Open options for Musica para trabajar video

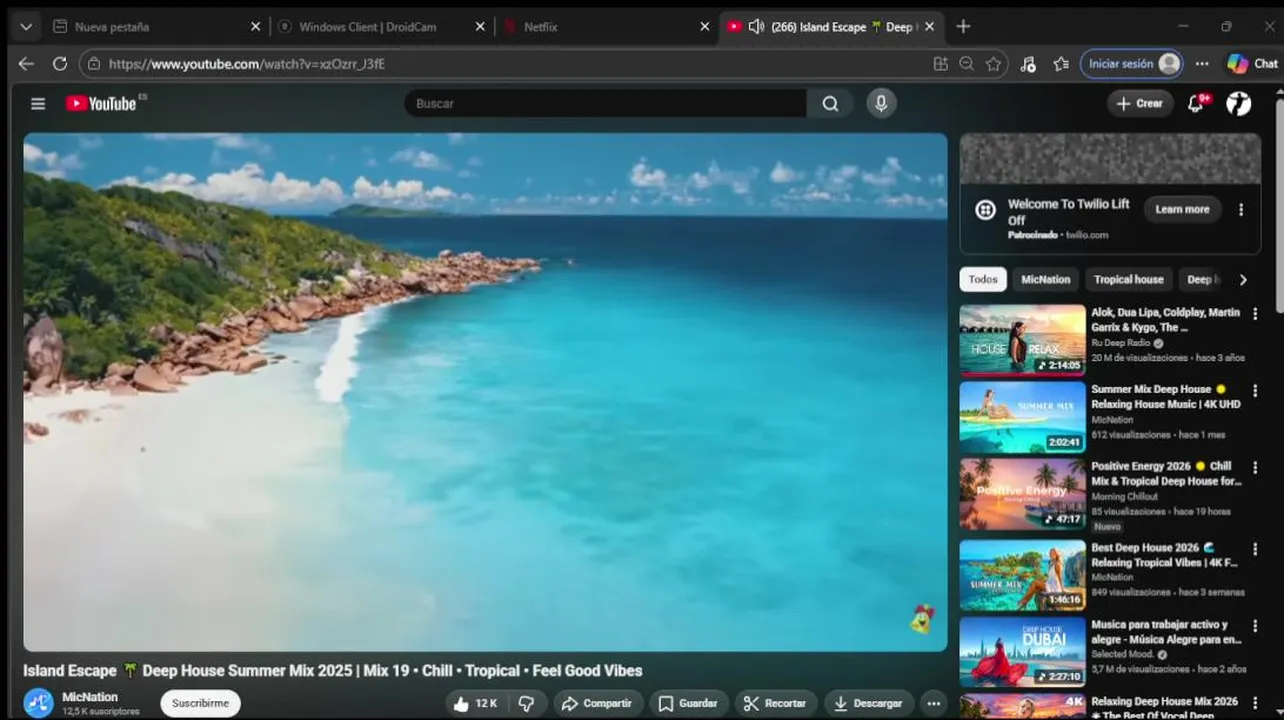tap(1255, 626)
